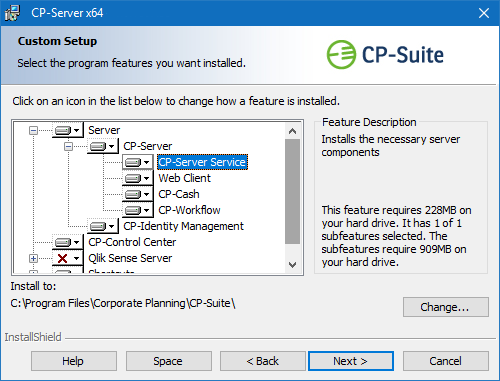Click the Web Client feature drive icon

point(138,178)
